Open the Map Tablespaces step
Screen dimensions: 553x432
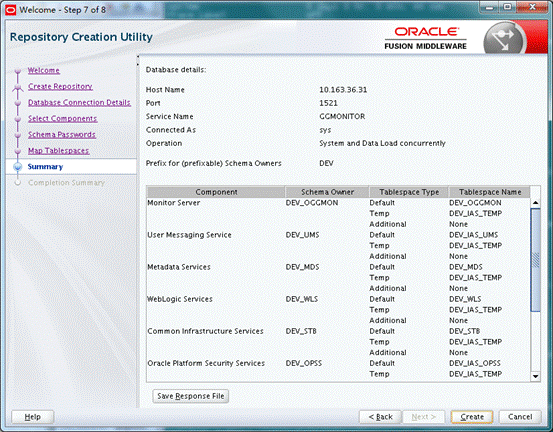(59, 151)
